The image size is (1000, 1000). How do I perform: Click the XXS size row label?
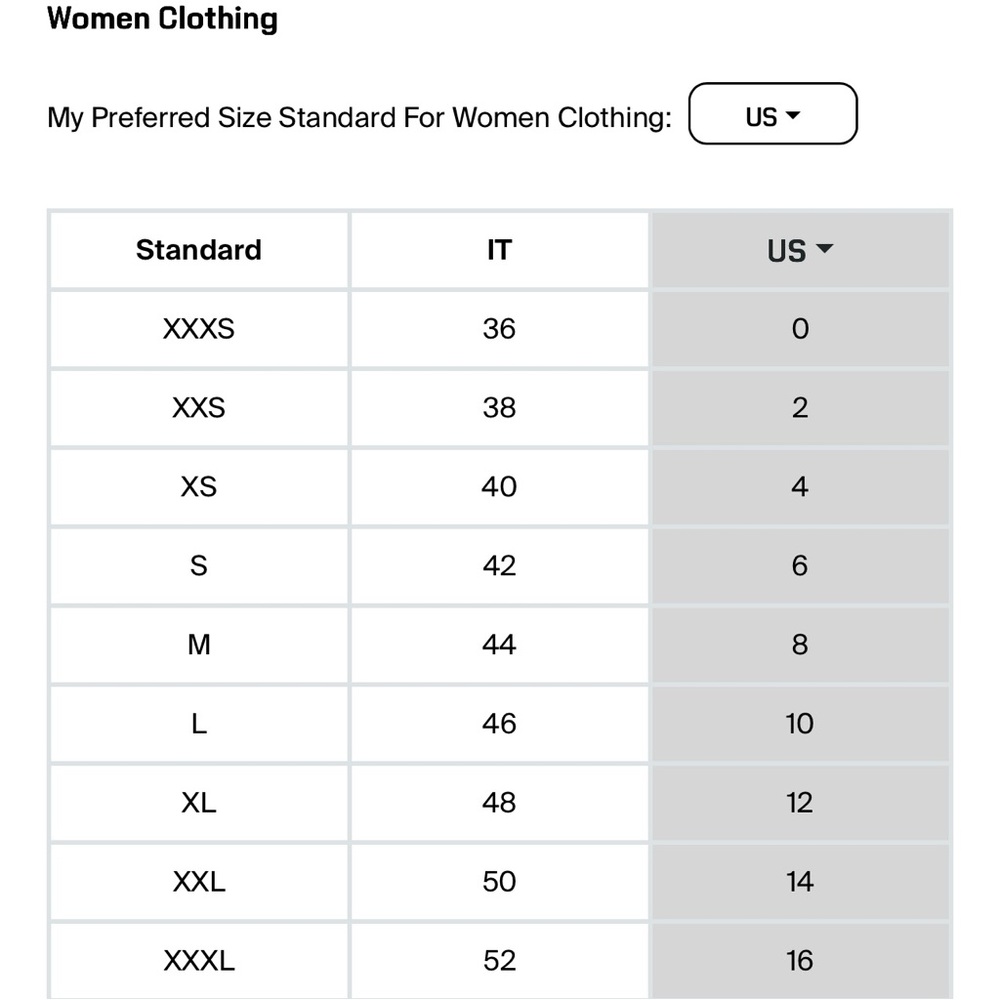tap(199, 408)
